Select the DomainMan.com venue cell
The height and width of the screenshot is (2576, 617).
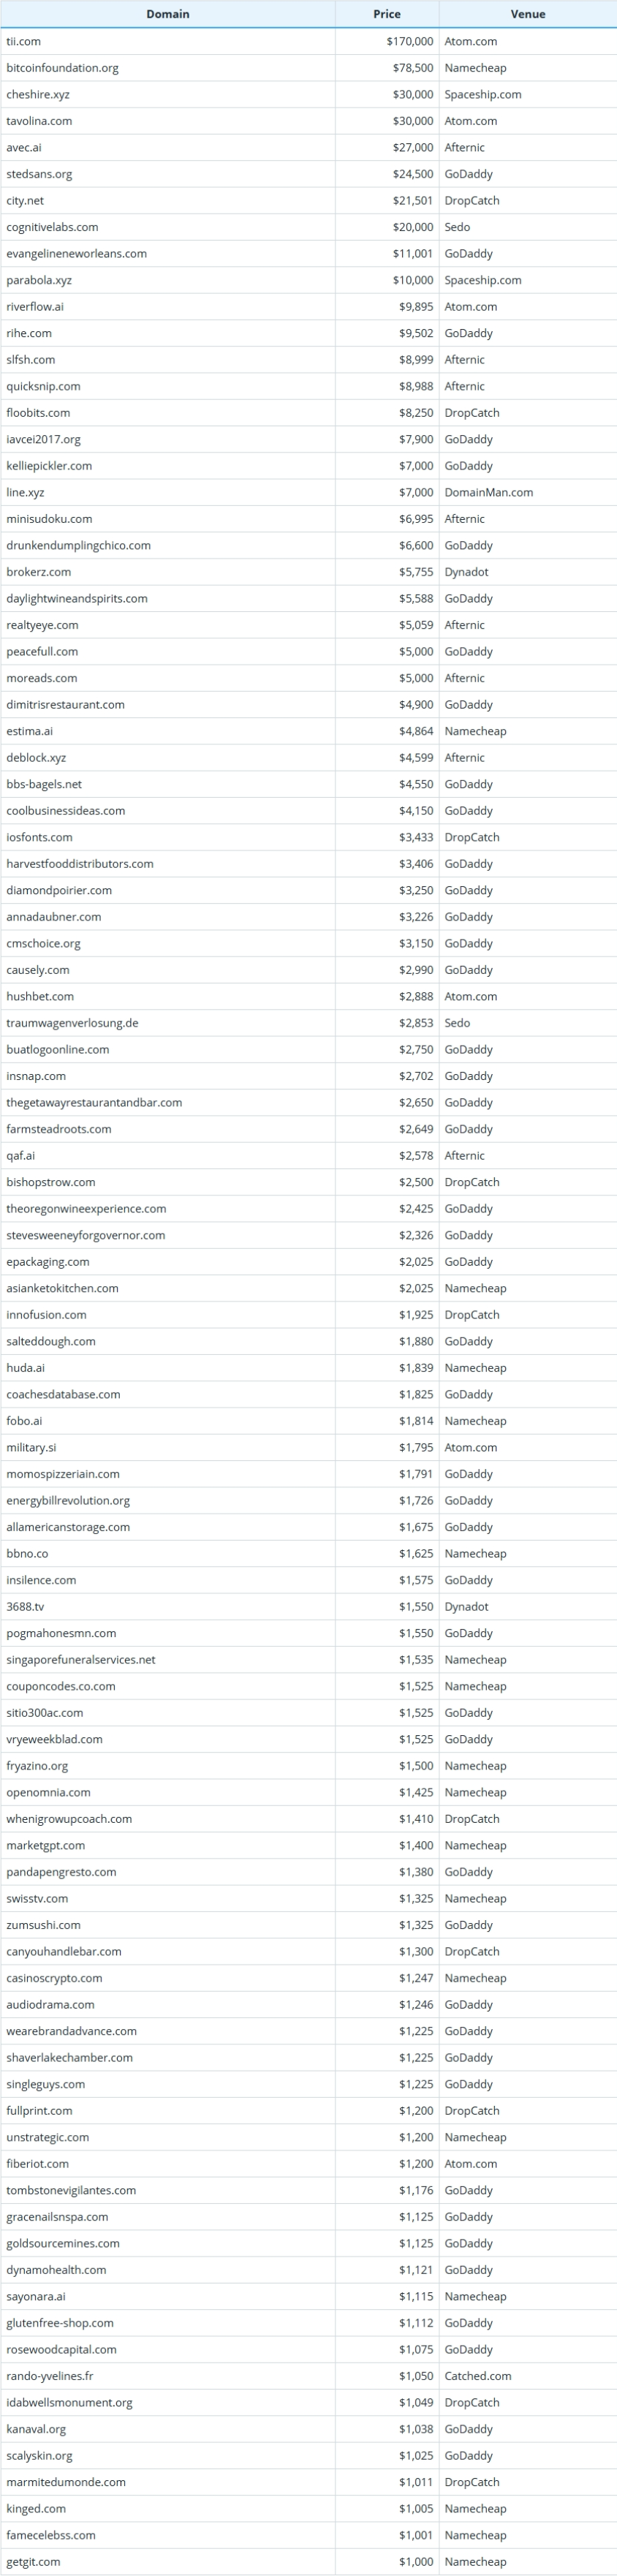(489, 492)
